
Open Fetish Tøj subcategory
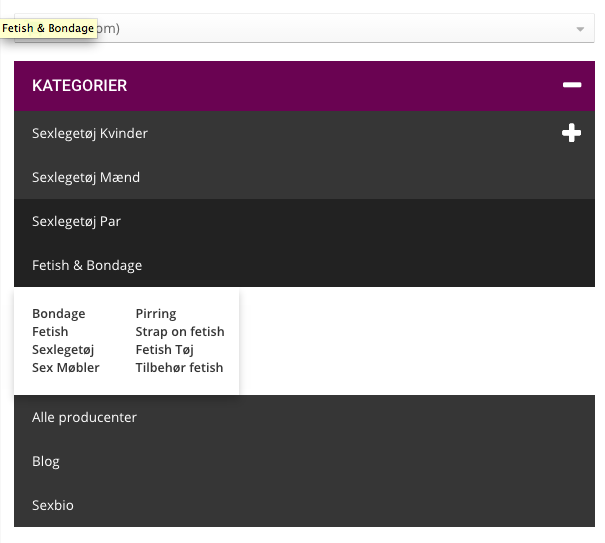(165, 350)
